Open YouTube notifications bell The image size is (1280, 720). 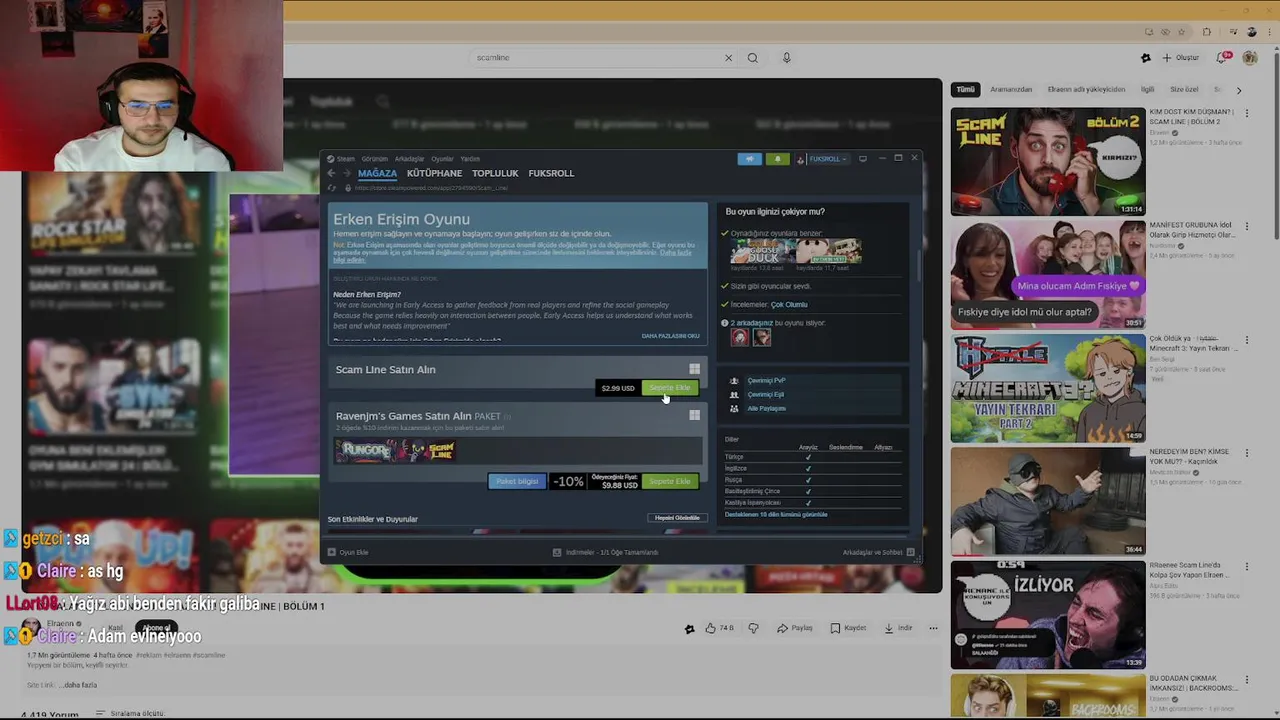[1223, 58]
